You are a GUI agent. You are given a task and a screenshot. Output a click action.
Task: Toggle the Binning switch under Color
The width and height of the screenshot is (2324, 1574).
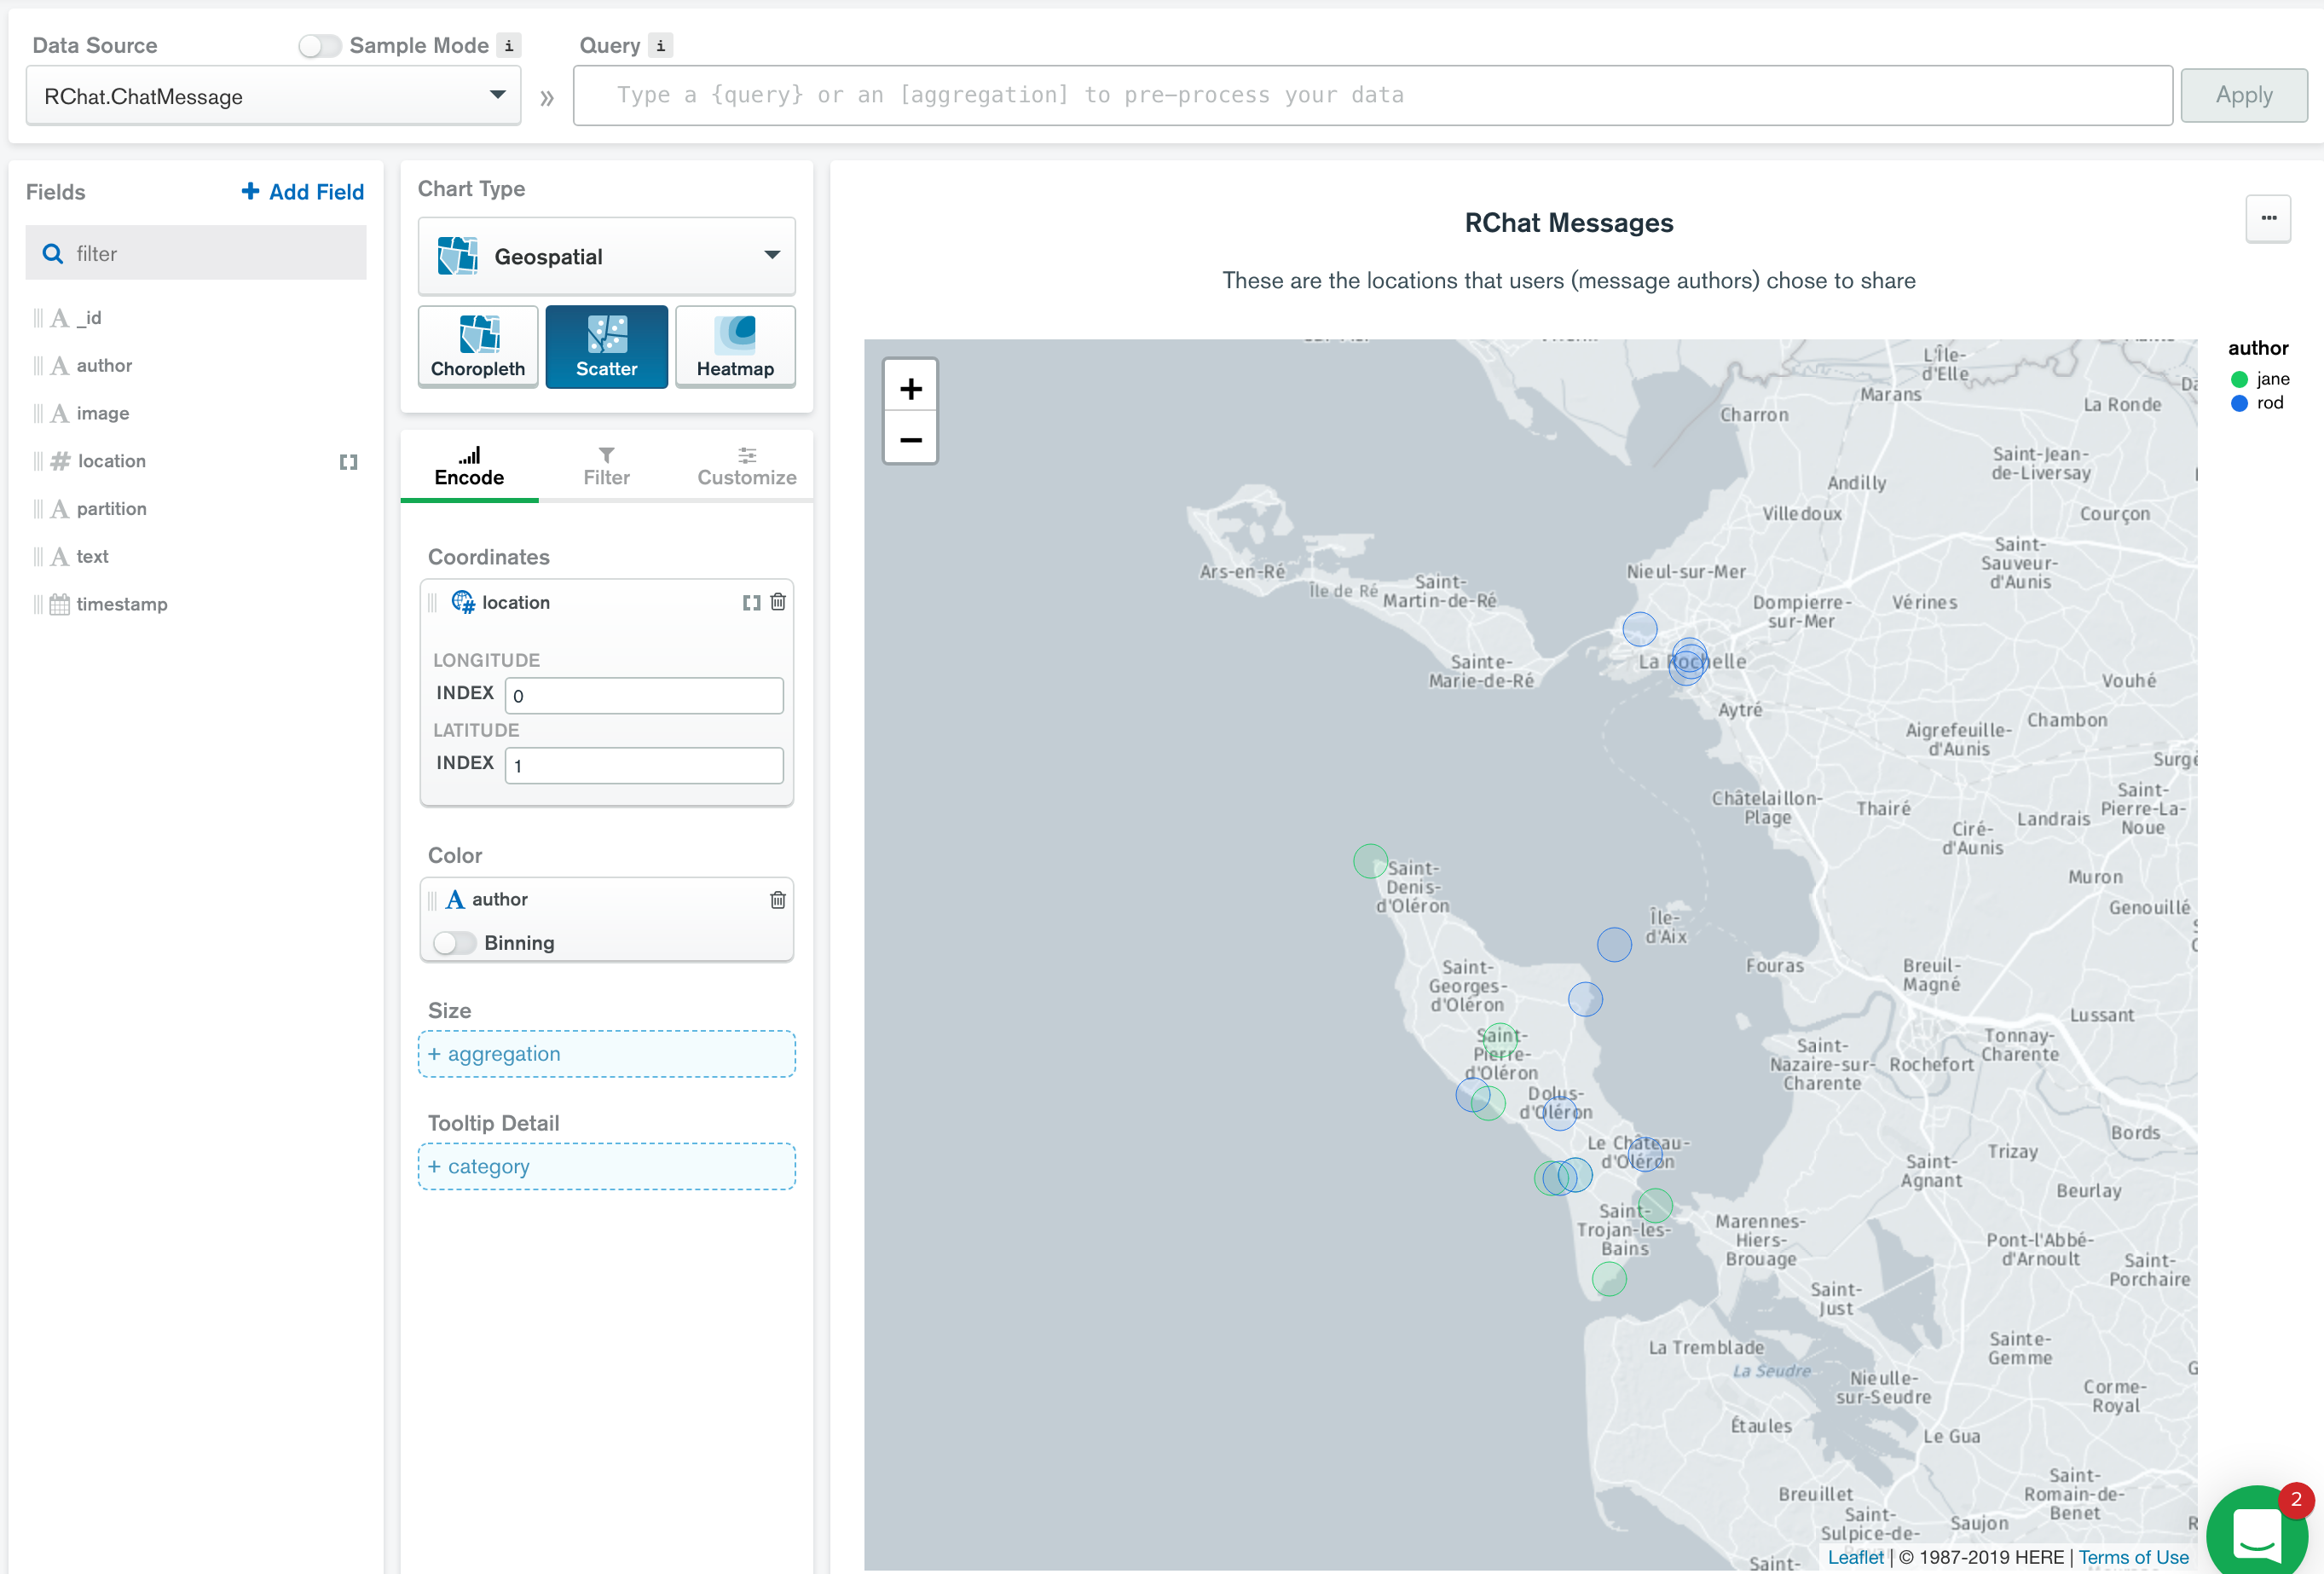click(454, 941)
